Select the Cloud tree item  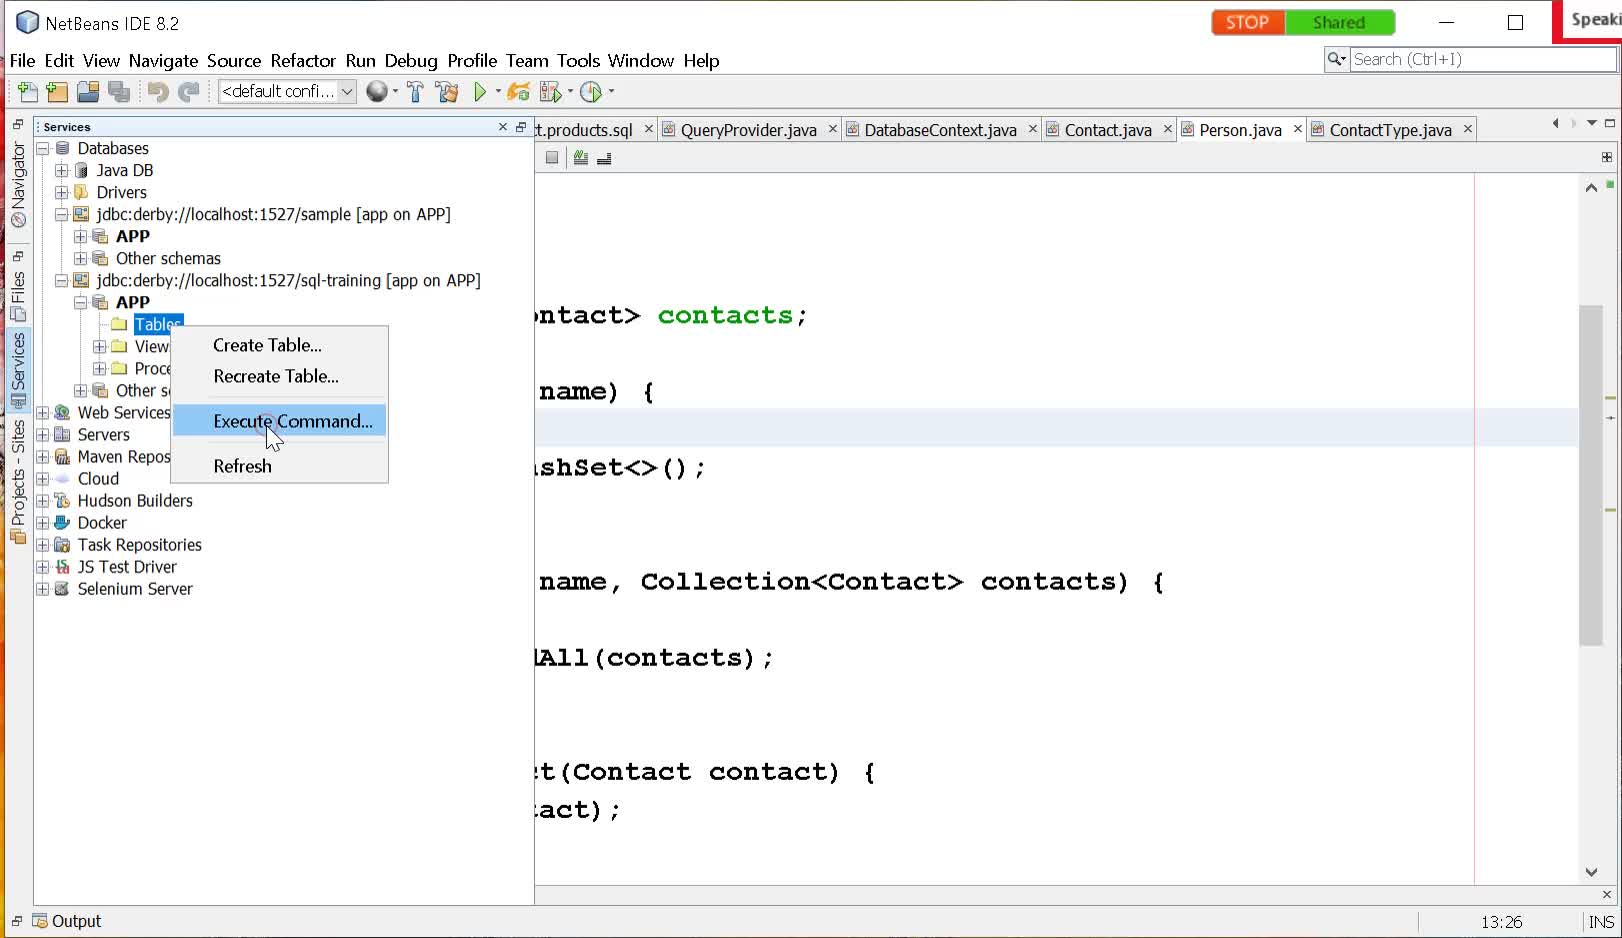coord(98,479)
